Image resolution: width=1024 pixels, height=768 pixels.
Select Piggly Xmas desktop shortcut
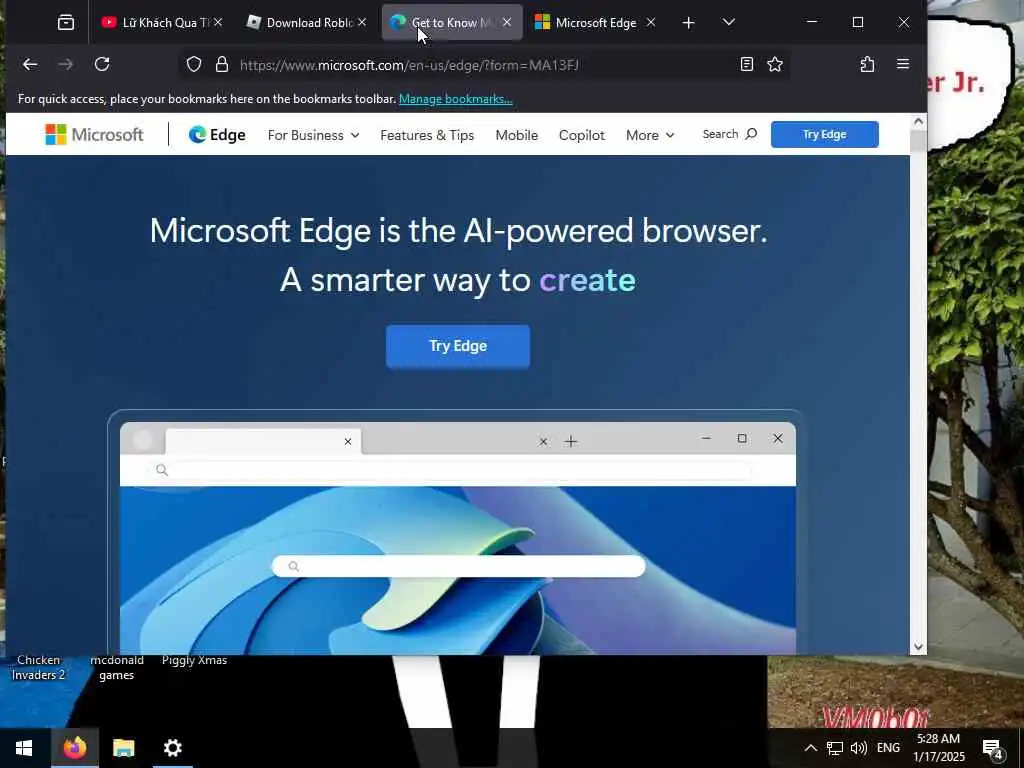195,660
